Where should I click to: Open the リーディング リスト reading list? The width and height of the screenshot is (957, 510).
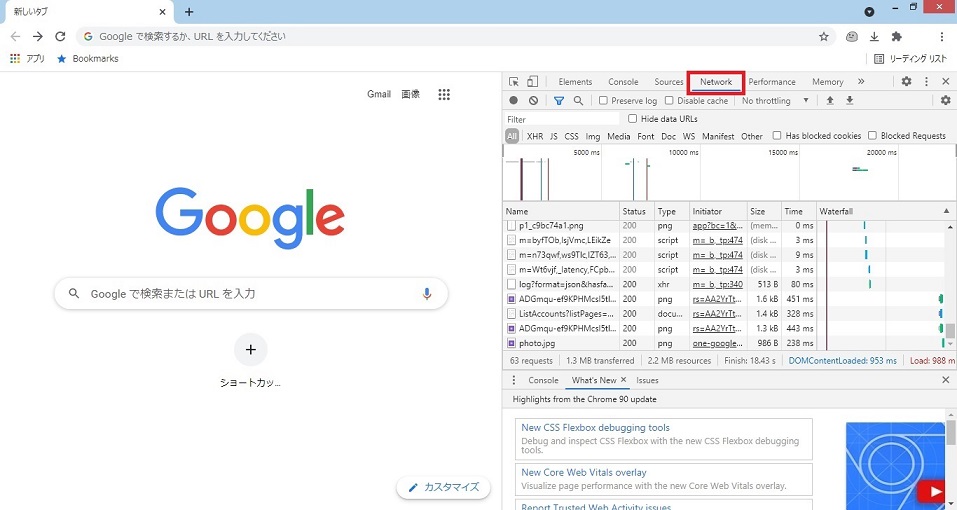coord(910,59)
